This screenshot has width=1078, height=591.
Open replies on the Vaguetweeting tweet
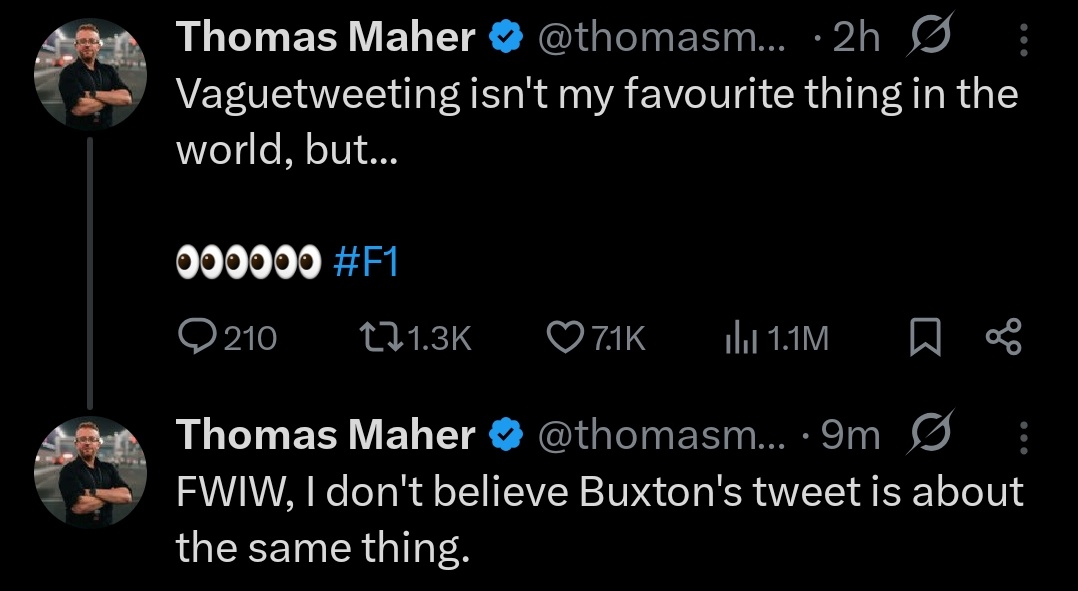(x=227, y=338)
